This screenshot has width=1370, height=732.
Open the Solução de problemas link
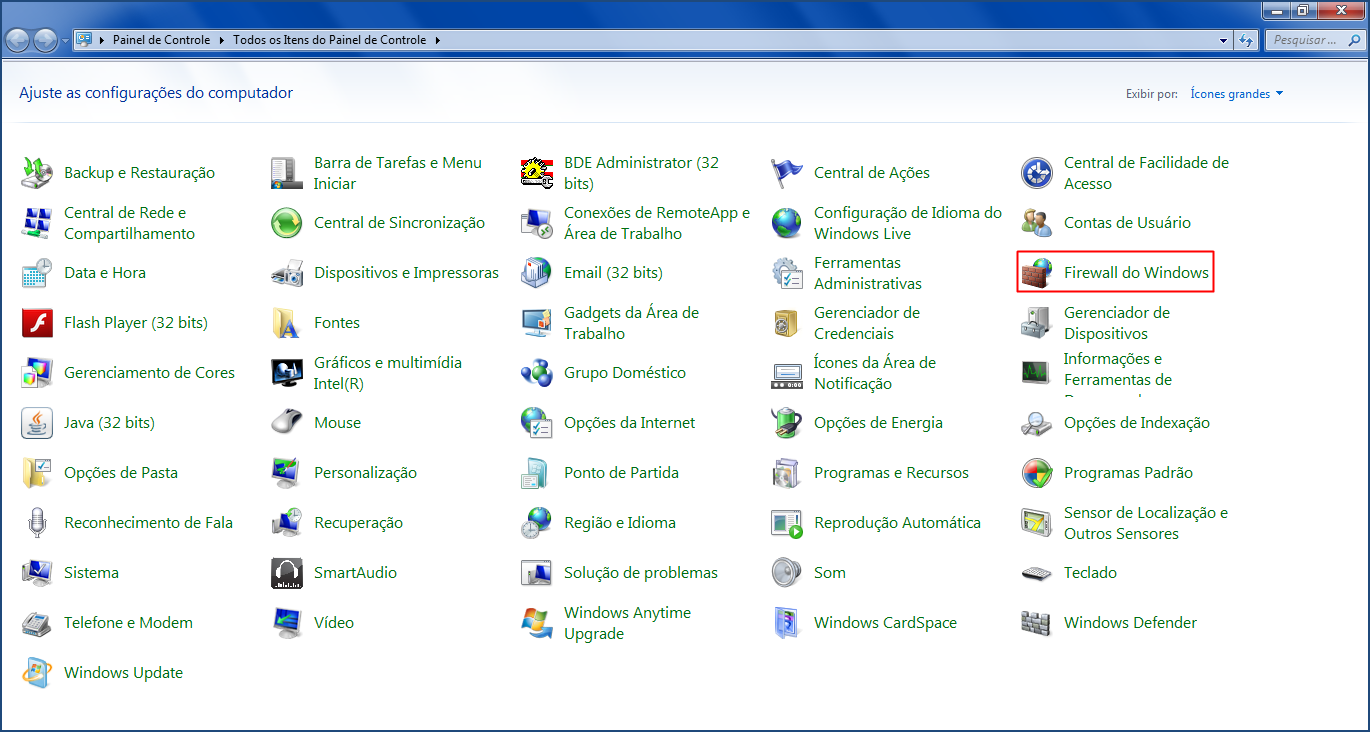(x=641, y=573)
